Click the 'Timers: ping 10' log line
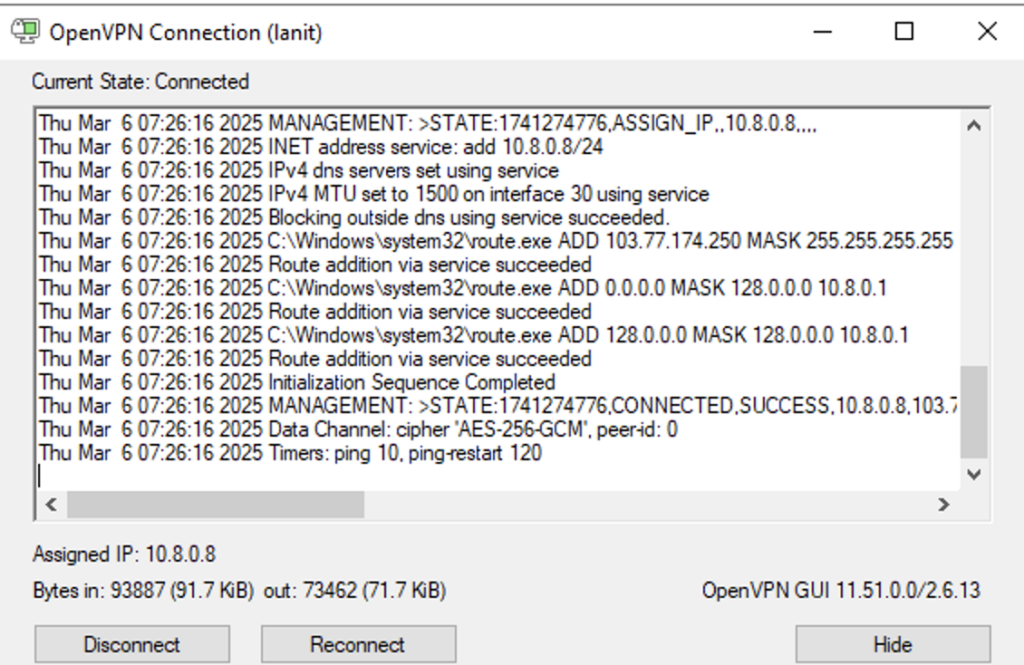This screenshot has width=1024, height=665. click(291, 453)
